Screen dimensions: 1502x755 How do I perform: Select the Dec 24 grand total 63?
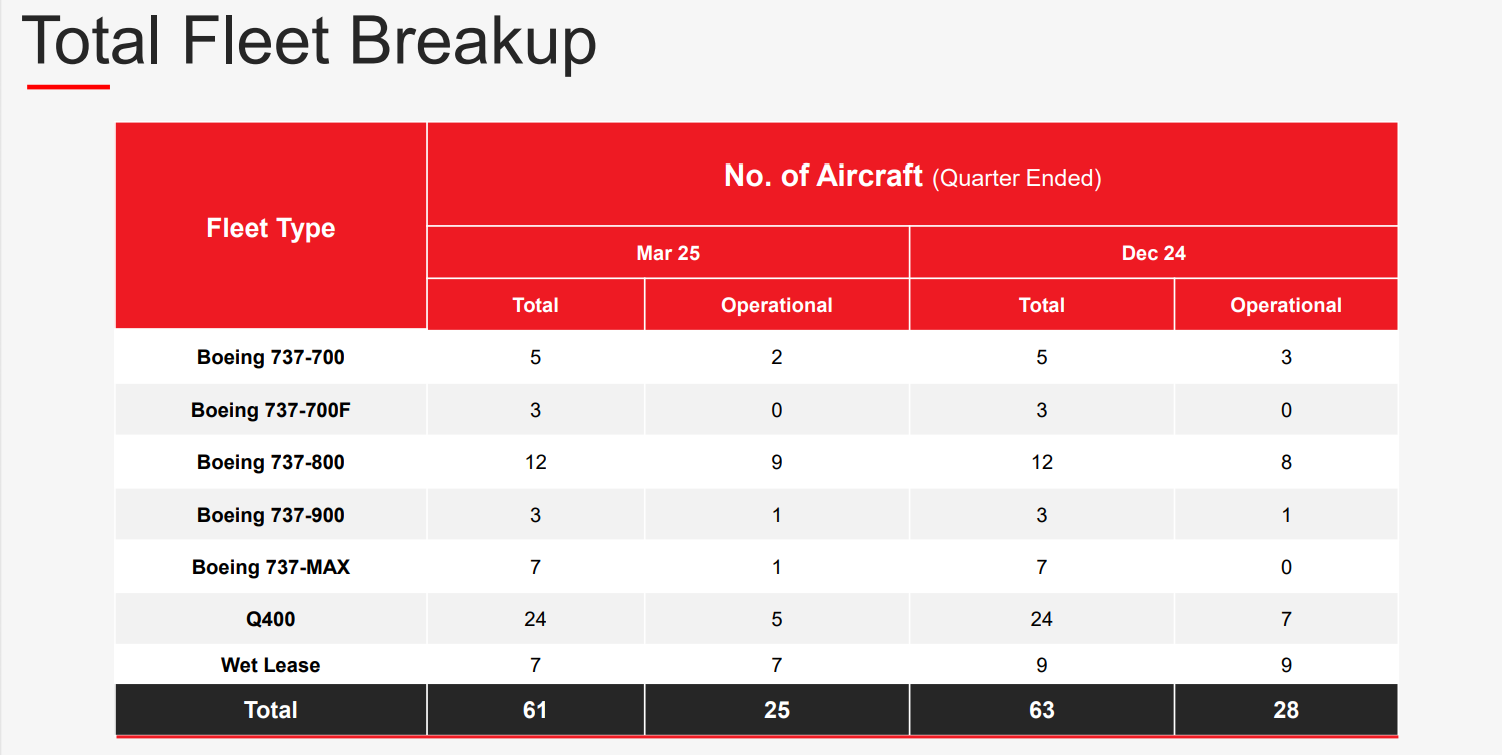tap(1042, 710)
